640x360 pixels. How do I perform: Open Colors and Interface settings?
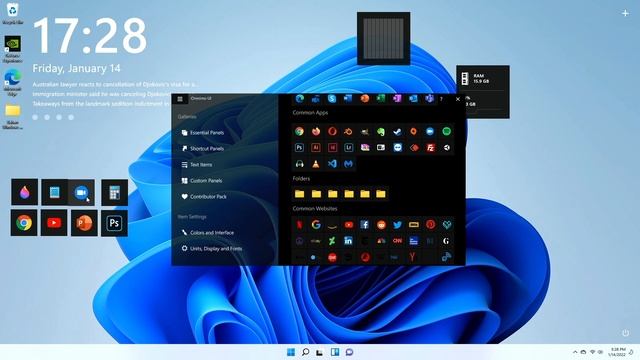pyautogui.click(x=208, y=233)
